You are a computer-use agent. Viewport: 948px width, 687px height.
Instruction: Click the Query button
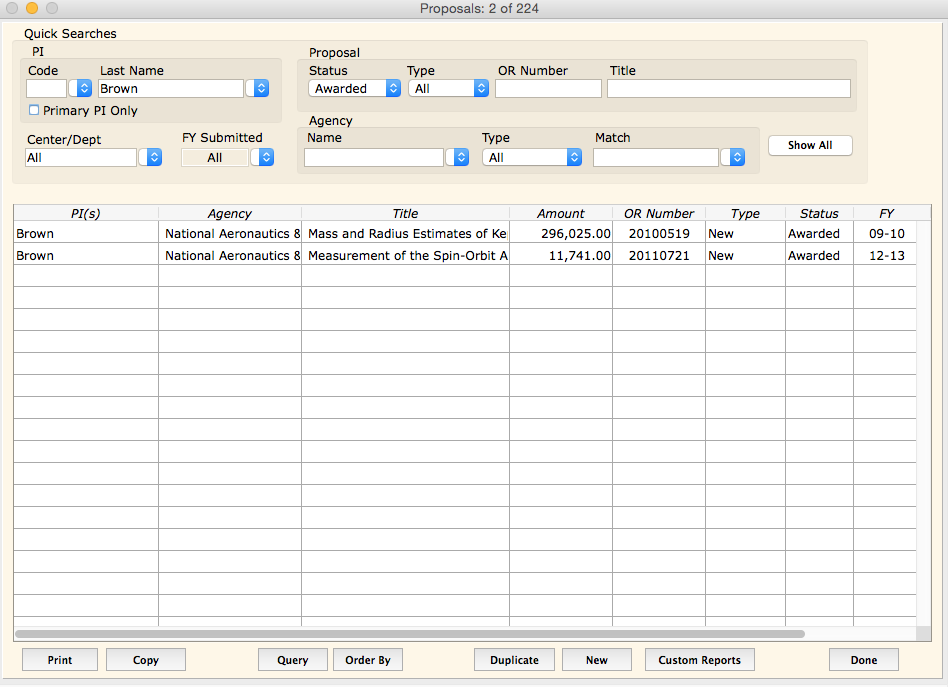coord(293,660)
